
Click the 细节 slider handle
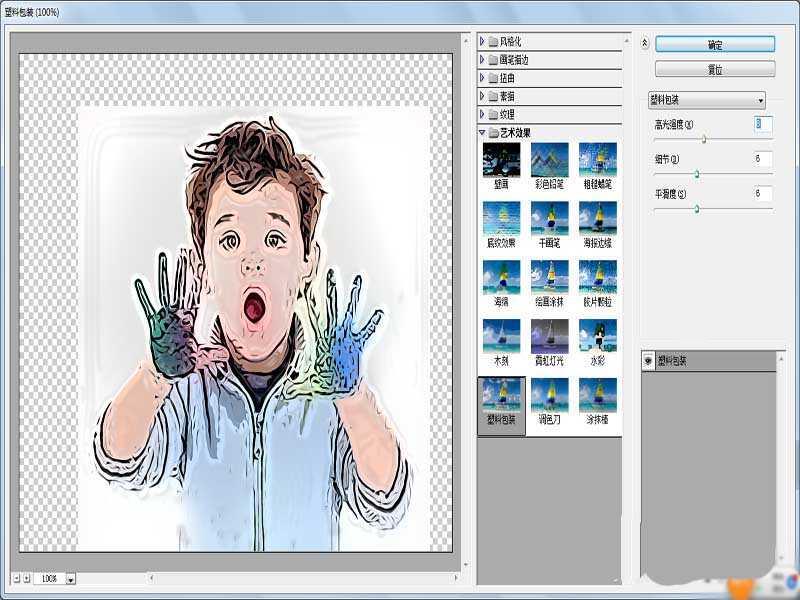[697, 172]
